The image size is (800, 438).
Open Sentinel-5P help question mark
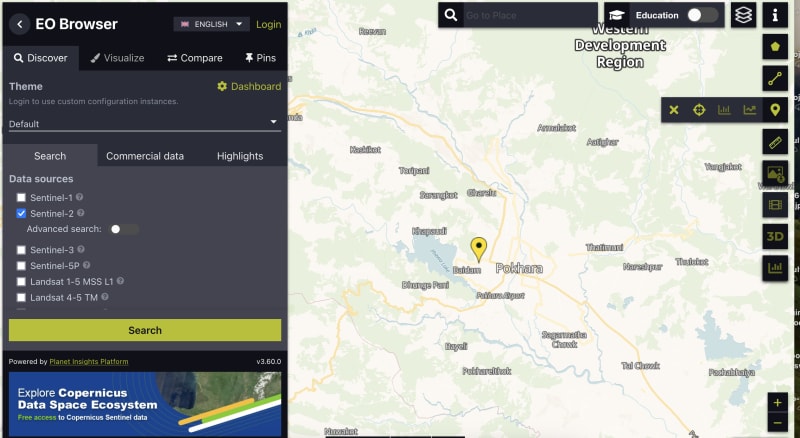(87, 265)
